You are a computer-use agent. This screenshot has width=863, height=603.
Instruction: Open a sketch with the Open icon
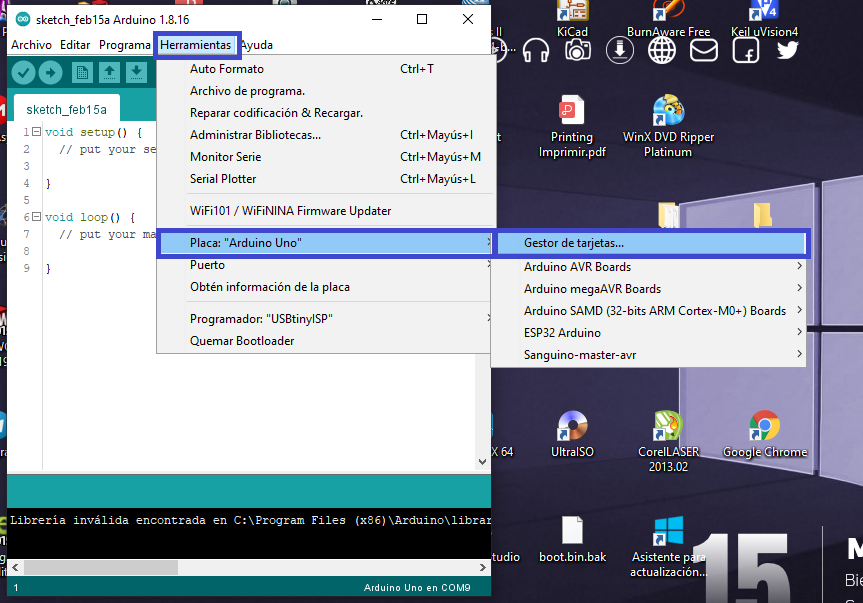[x=109, y=72]
